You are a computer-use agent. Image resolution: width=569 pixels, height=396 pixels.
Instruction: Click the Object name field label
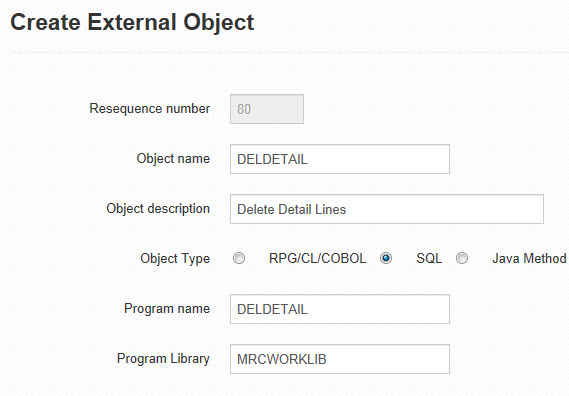pos(173,159)
